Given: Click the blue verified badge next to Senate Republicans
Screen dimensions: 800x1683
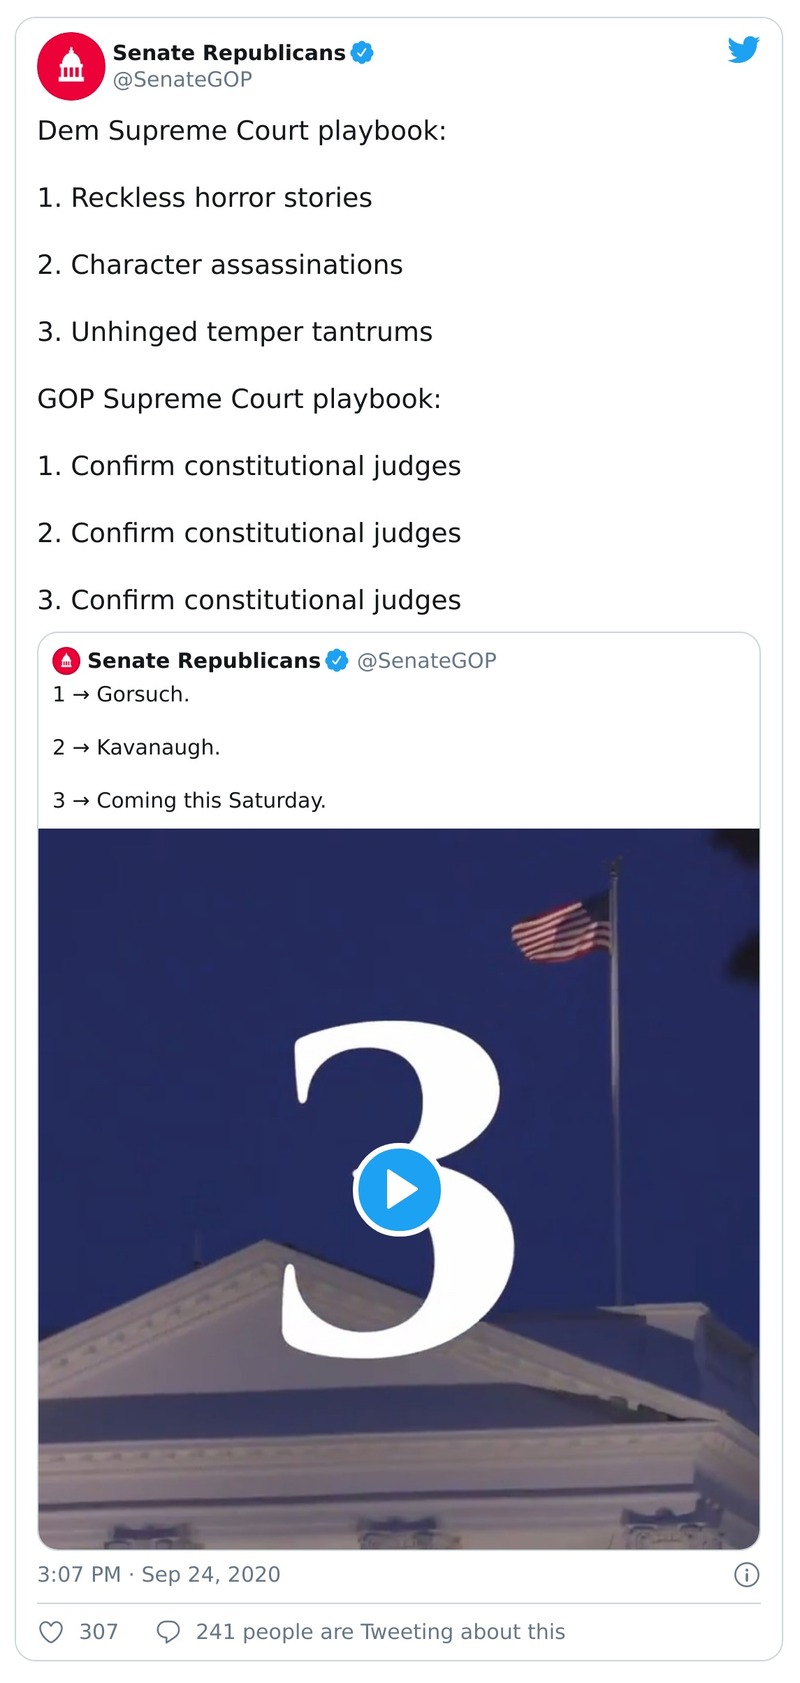Looking at the screenshot, I should 360,53.
